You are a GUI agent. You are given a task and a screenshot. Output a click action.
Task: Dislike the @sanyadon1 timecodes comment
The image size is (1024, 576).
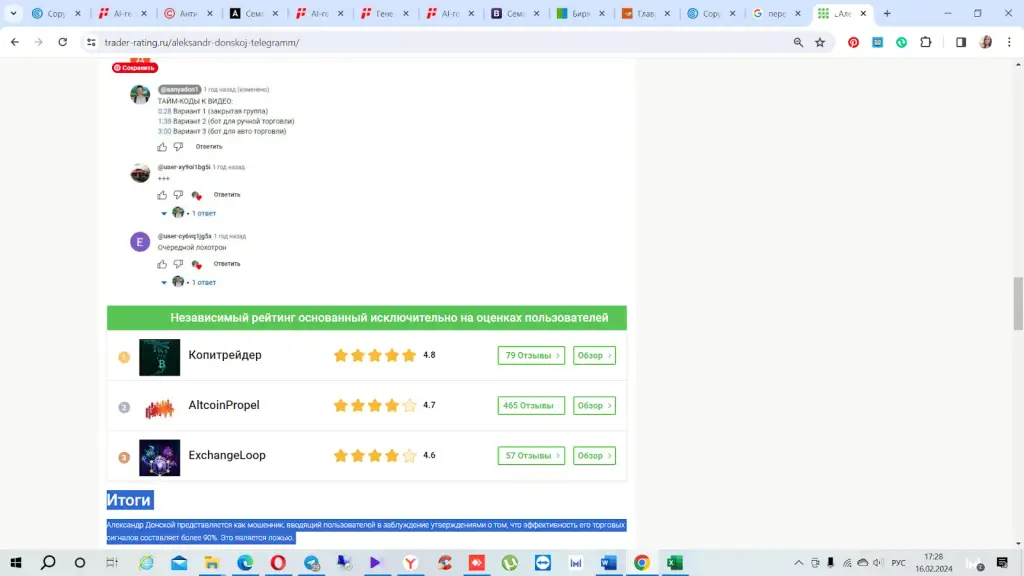point(178,147)
